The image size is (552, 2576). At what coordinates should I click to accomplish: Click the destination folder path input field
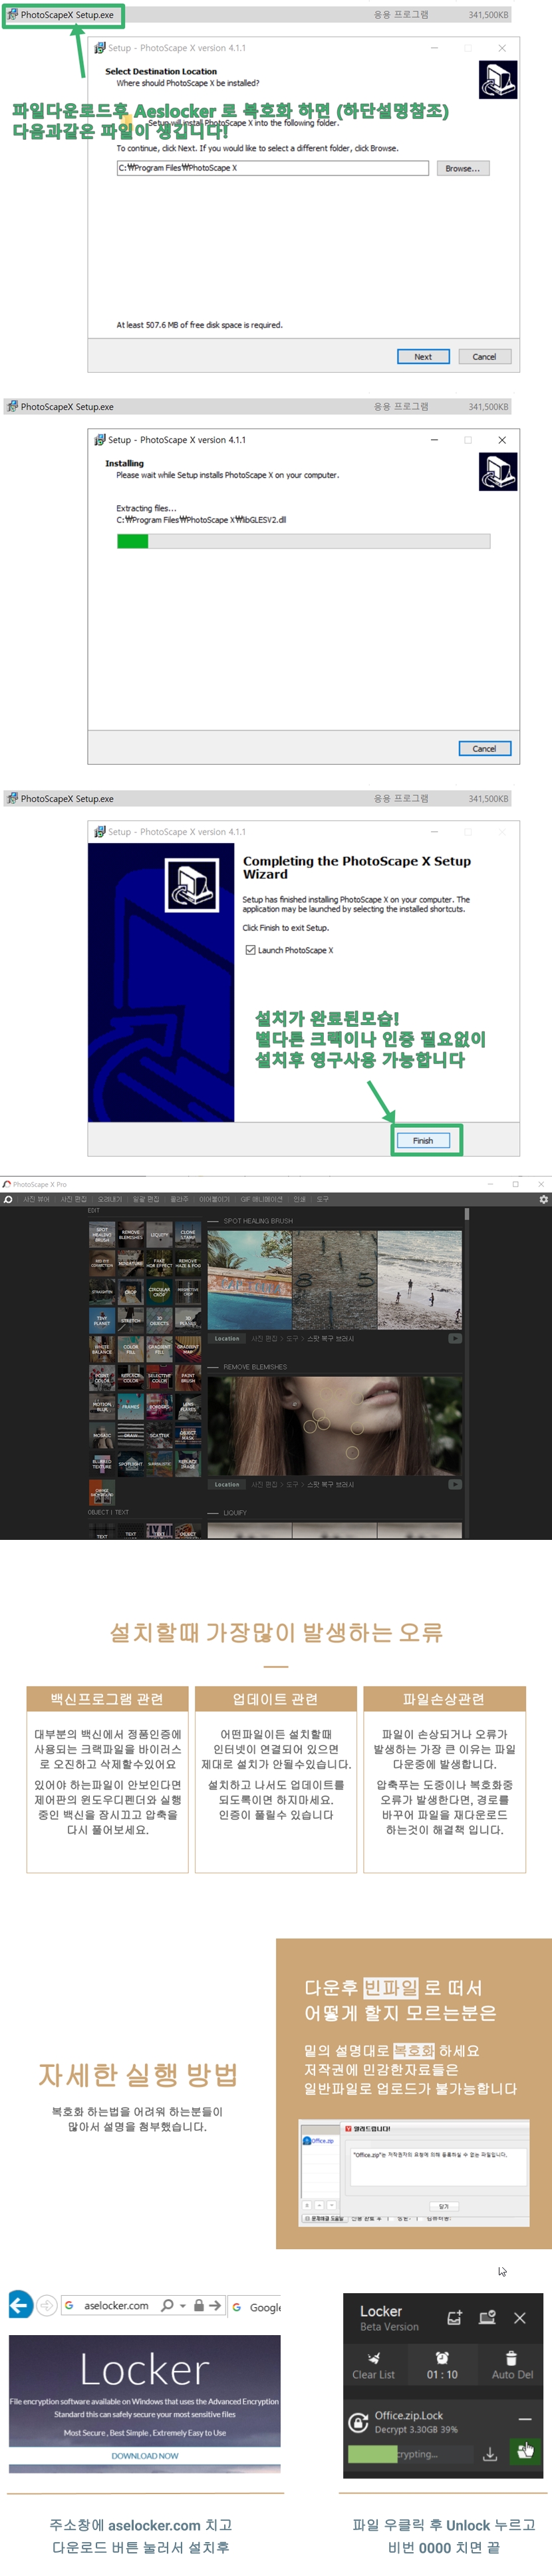pos(272,168)
